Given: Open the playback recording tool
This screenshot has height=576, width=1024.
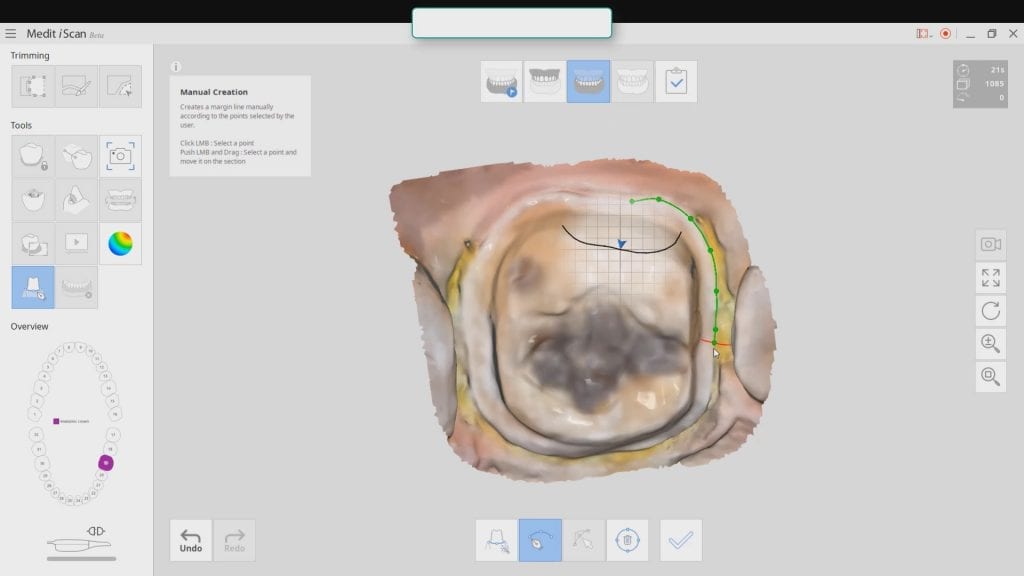Looking at the screenshot, I should click(77, 243).
